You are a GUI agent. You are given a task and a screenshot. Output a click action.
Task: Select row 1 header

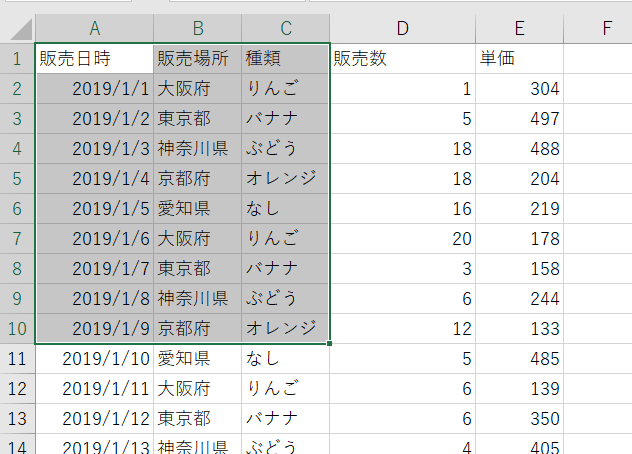click(x=17, y=58)
